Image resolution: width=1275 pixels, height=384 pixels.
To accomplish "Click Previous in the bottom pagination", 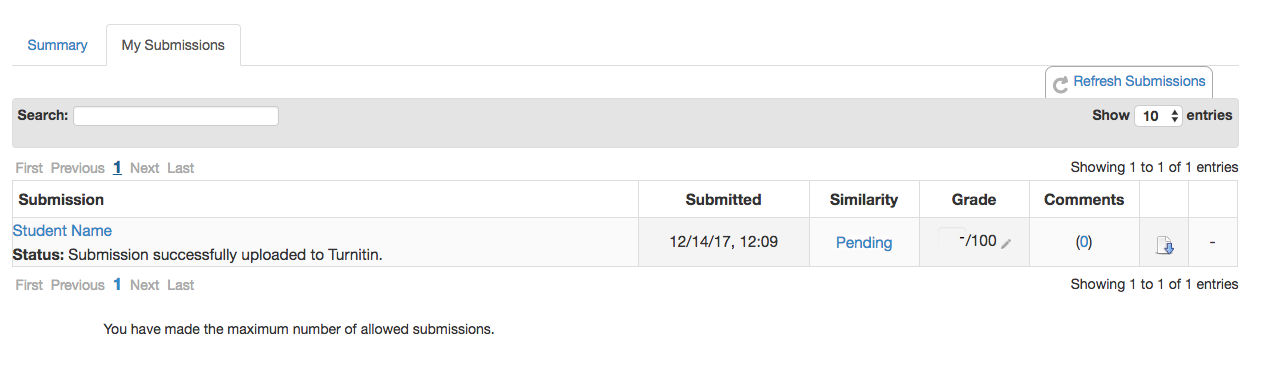I will point(78,285).
